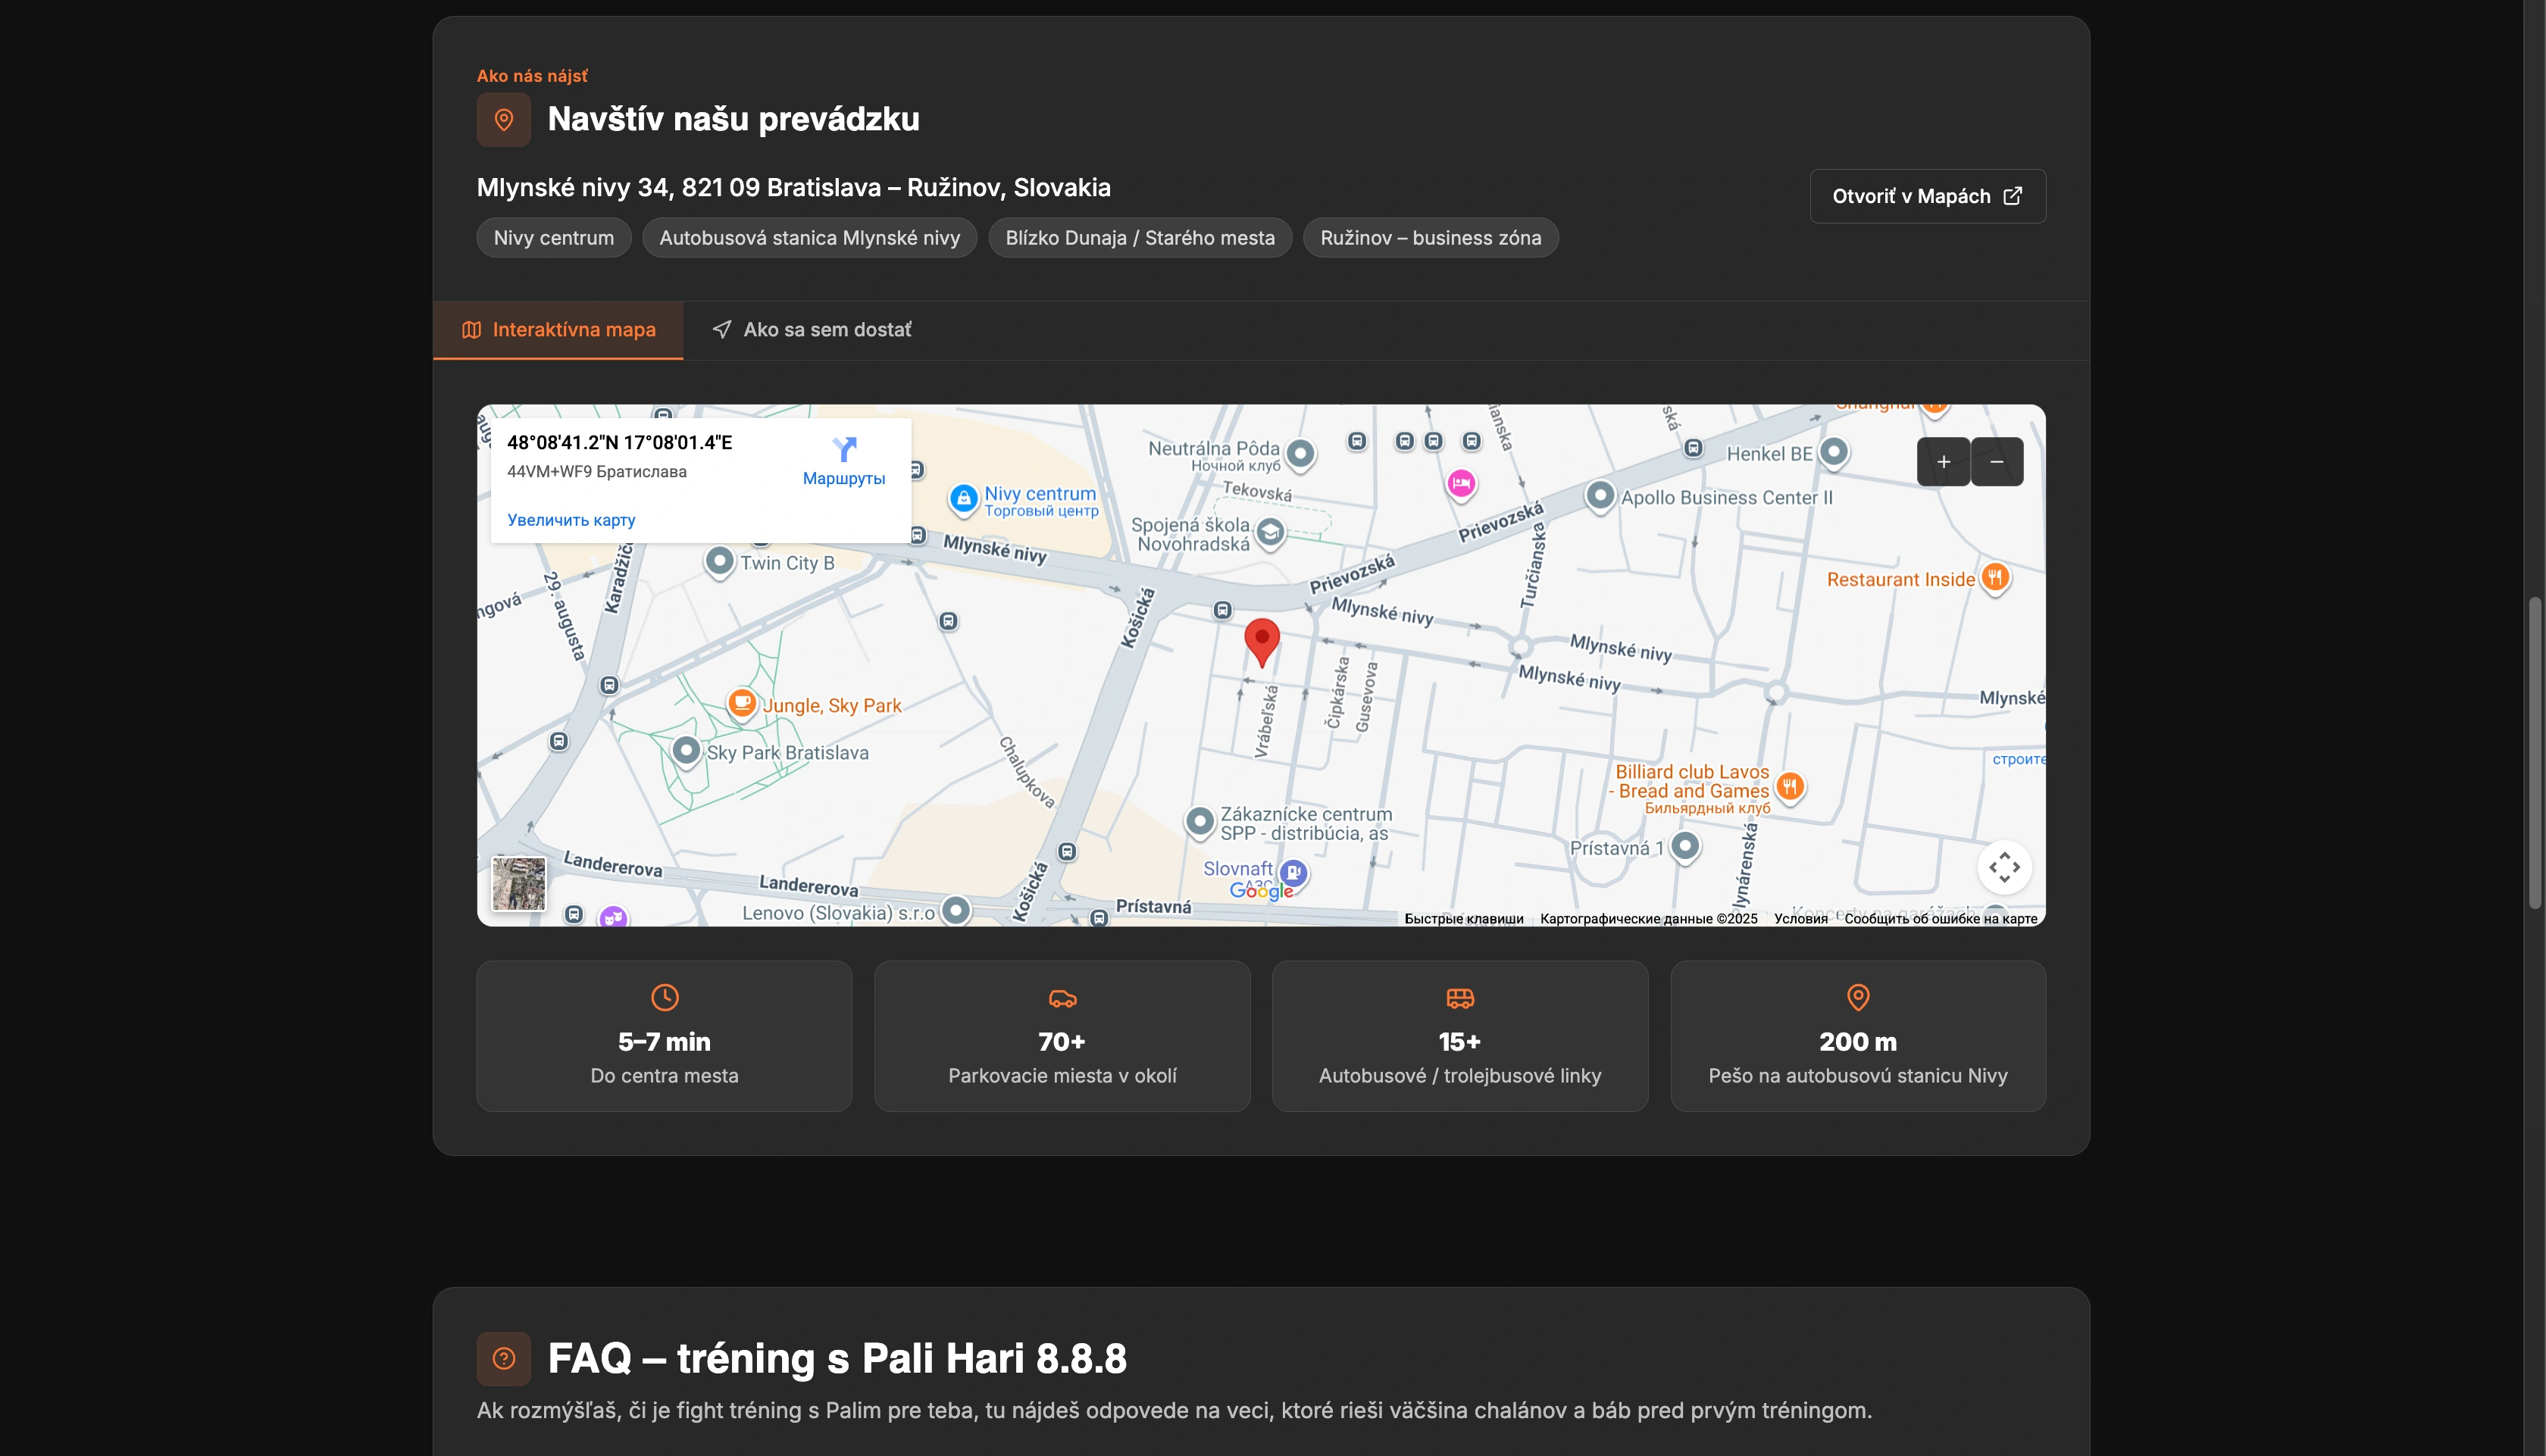Zoom in with the plus button
The image size is (2546, 1456).
(1943, 462)
